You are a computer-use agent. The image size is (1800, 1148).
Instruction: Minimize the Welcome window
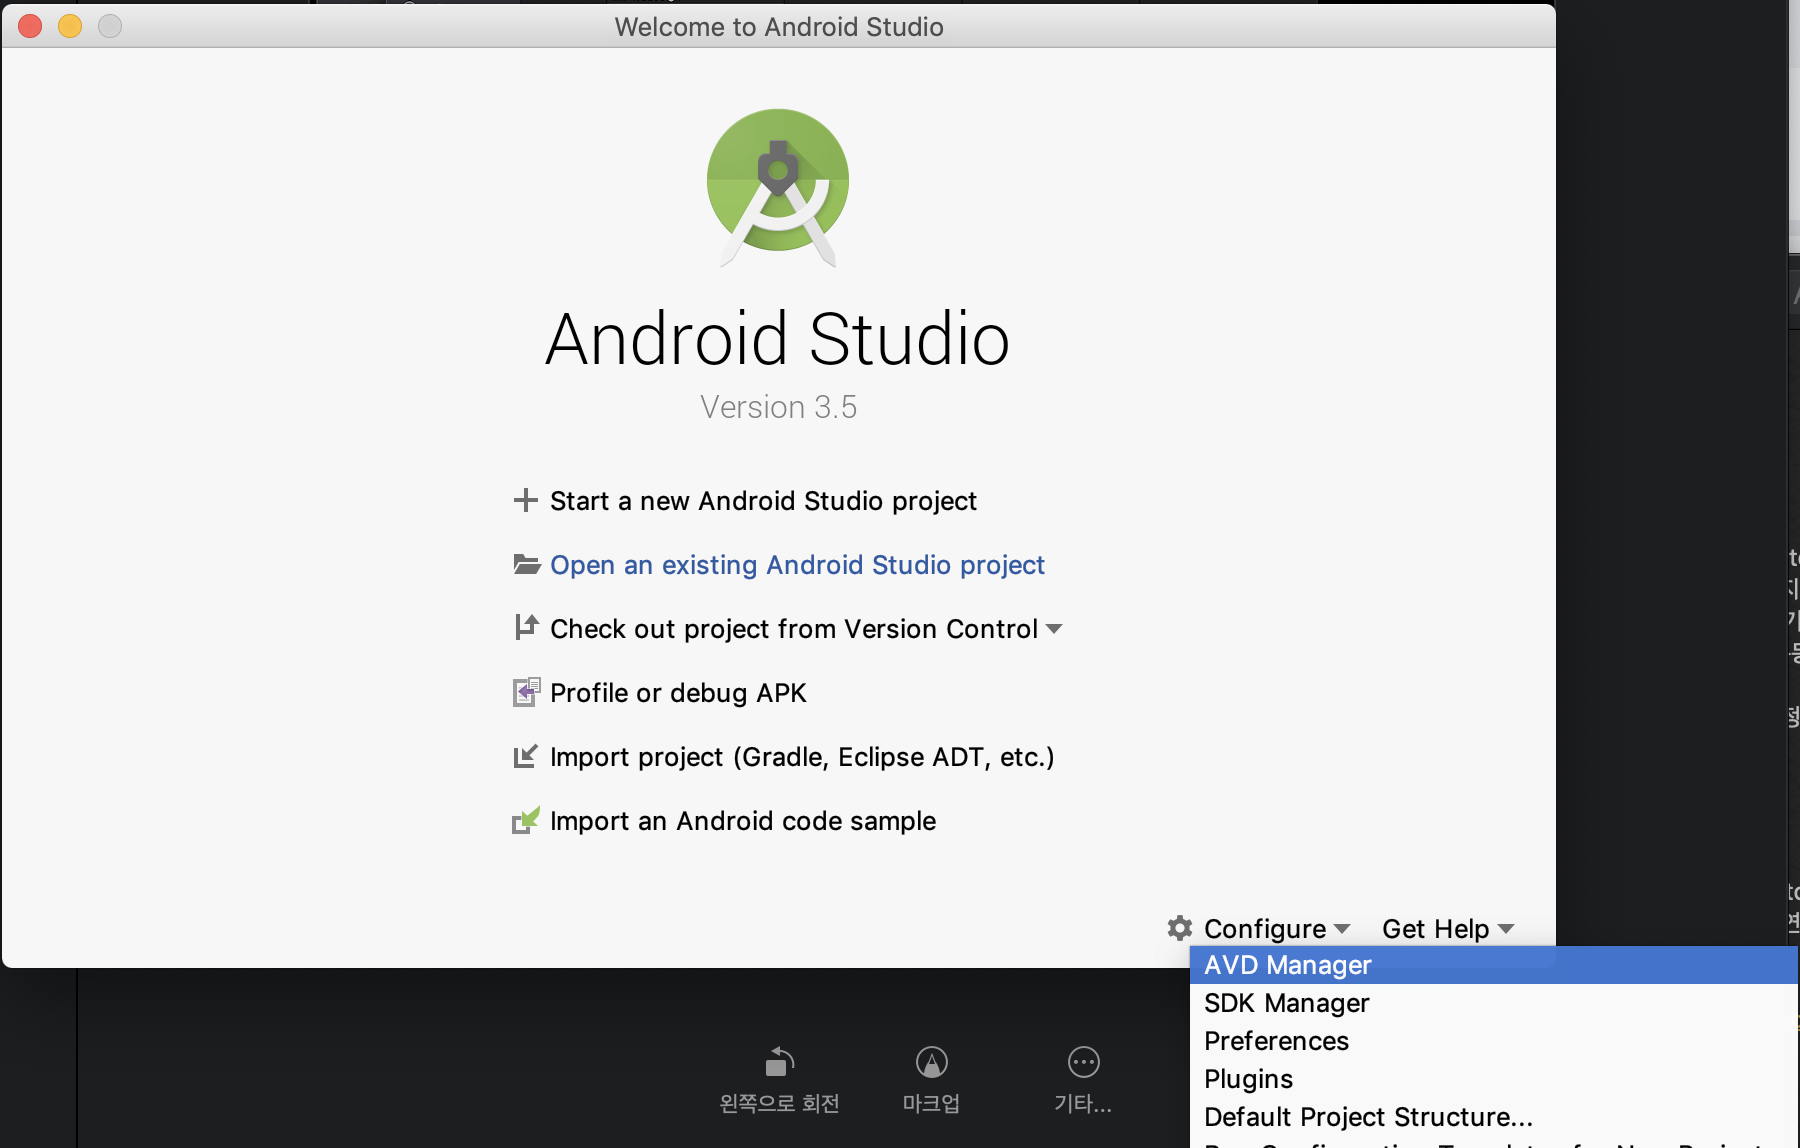pyautogui.click(x=70, y=26)
